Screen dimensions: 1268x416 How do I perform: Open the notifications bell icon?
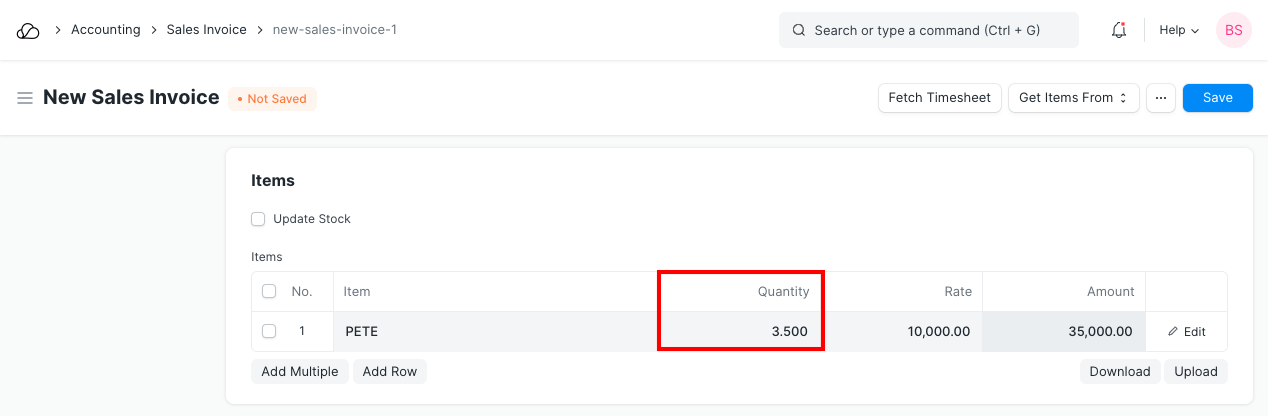tap(1119, 30)
